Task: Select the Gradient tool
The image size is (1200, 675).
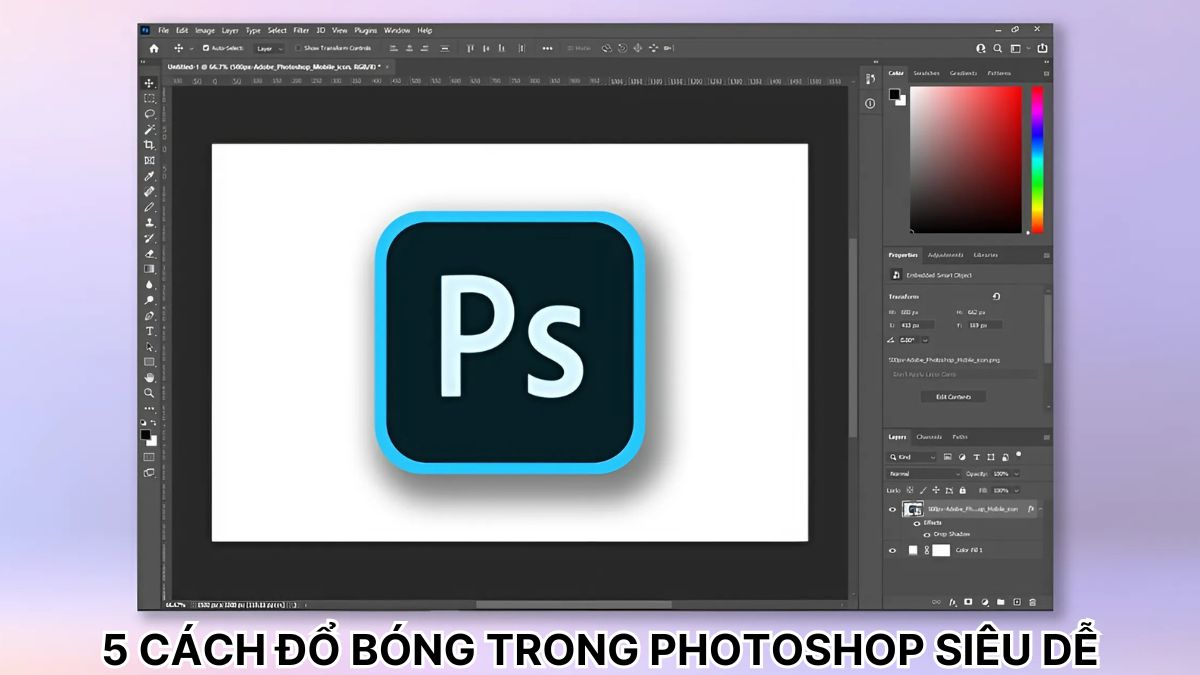Action: pyautogui.click(x=149, y=268)
